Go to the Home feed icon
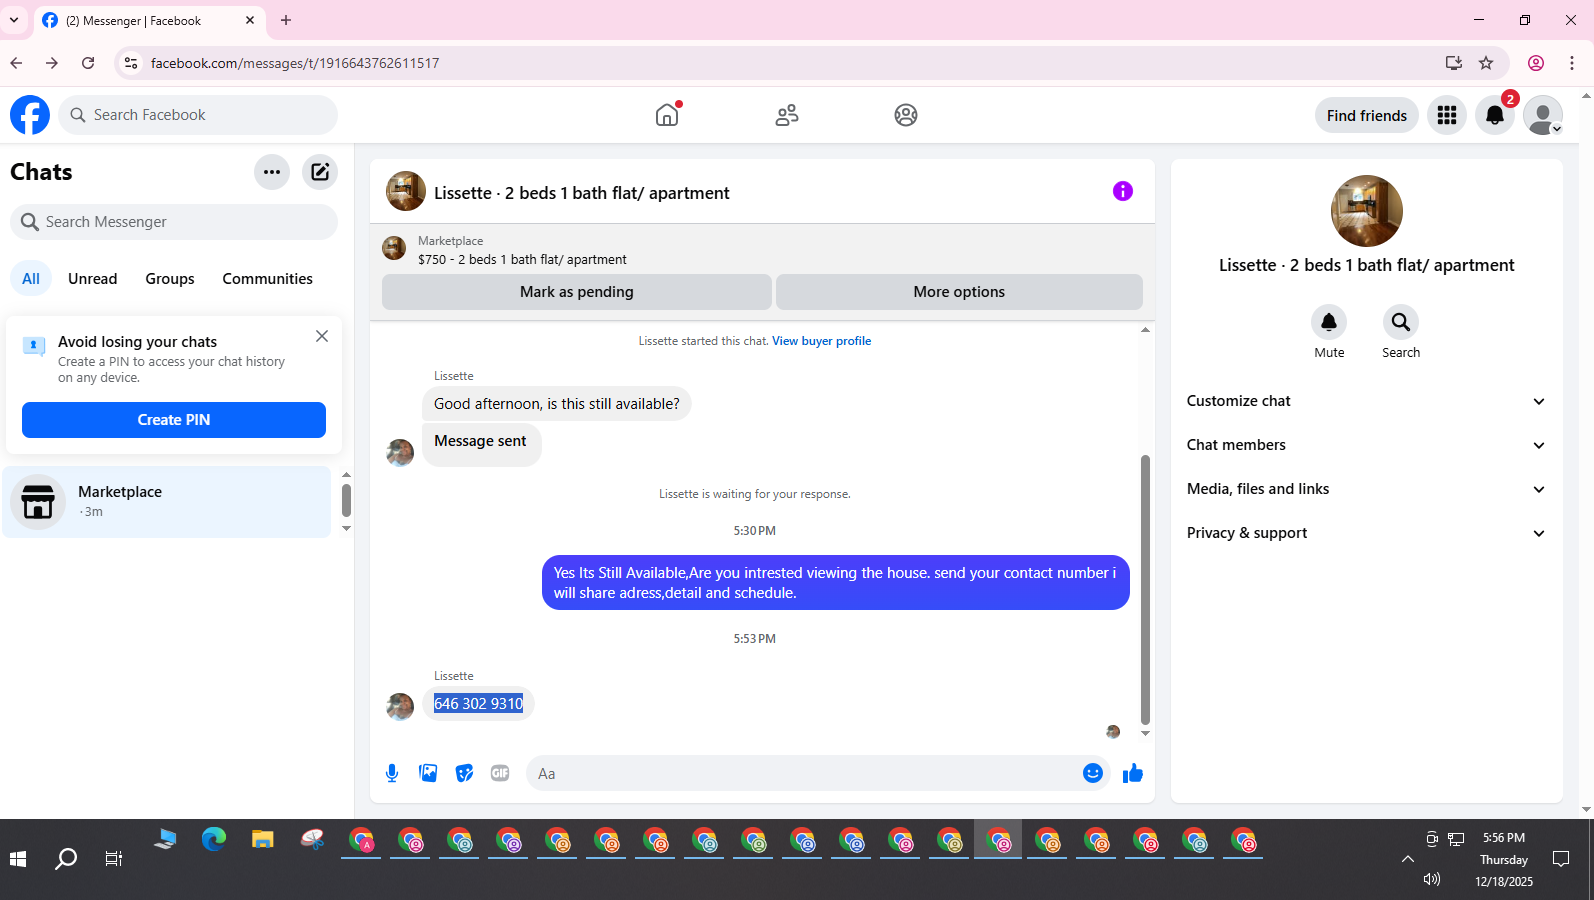The image size is (1594, 900). (x=667, y=115)
